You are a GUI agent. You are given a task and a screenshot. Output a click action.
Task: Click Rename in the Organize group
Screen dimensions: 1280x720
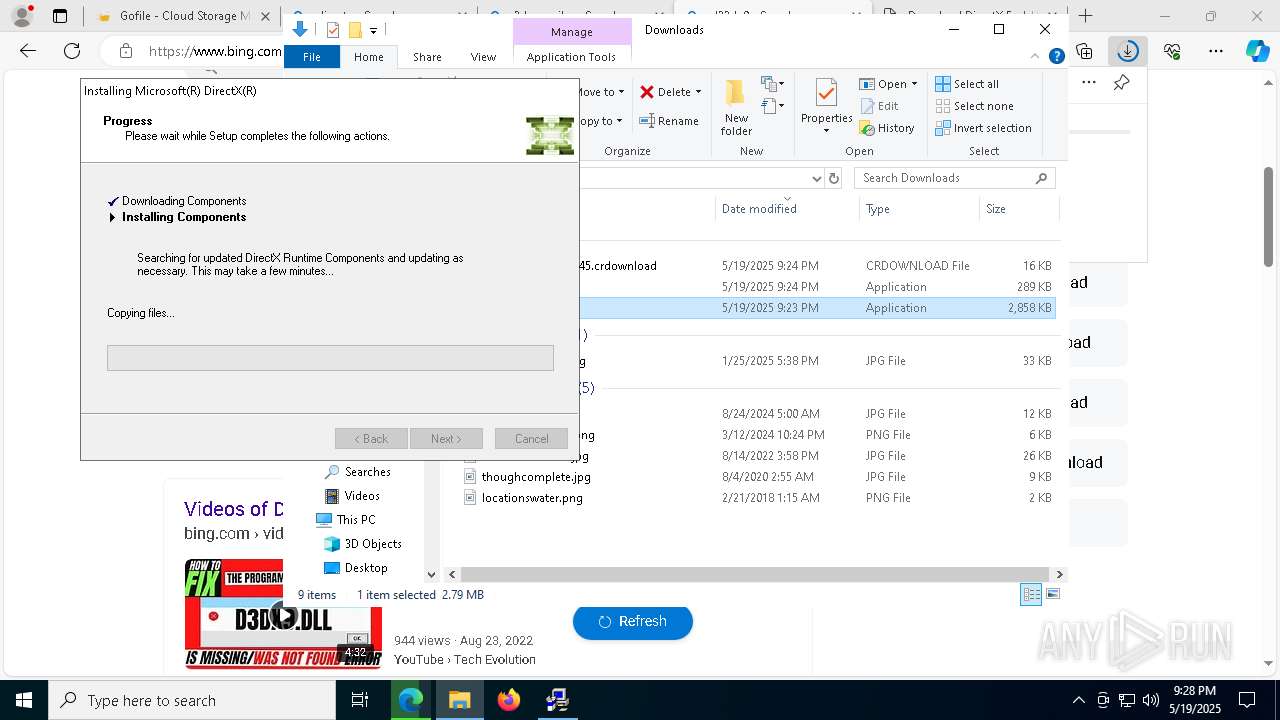pyautogui.click(x=669, y=121)
